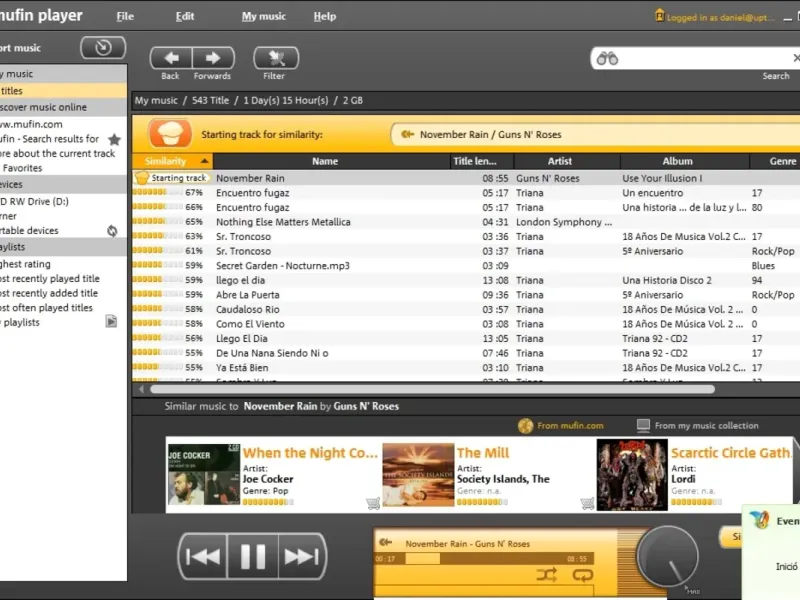Screen dimensions: 800x600
Task: Click the new playlist icon in sidebar
Action: point(111,321)
